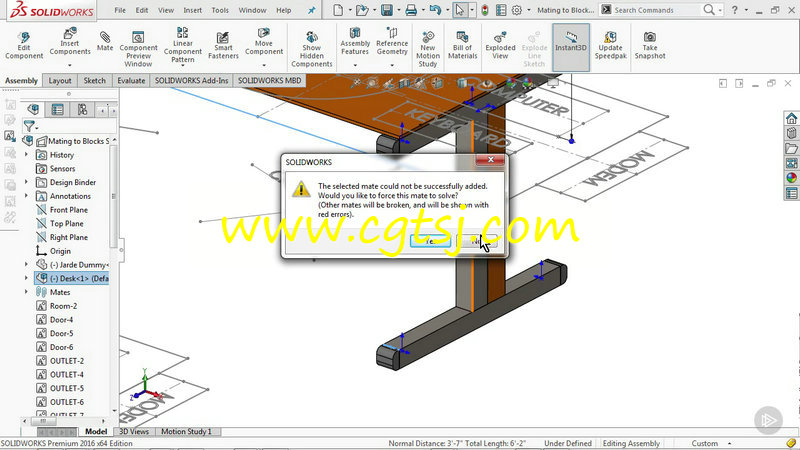Click Take Snapshot tool
Screen dimensions: 800x450
[x=649, y=45]
